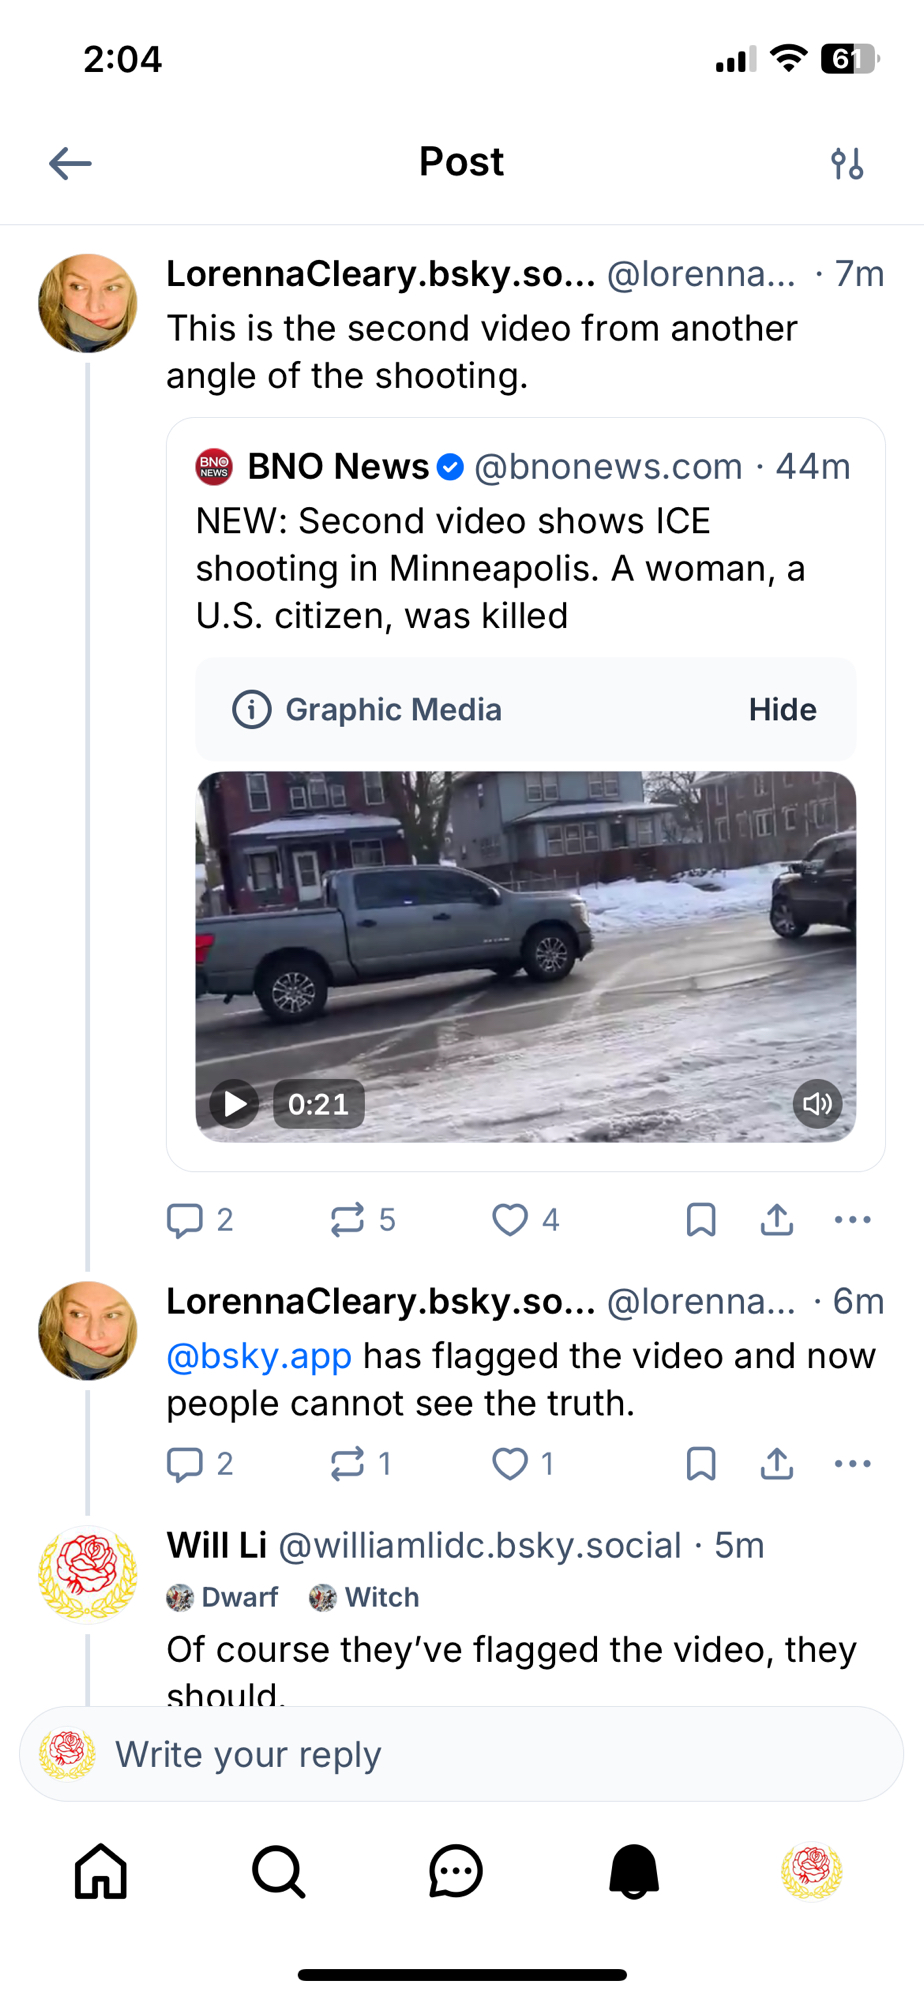Play the 0:21 video

[x=235, y=1104]
